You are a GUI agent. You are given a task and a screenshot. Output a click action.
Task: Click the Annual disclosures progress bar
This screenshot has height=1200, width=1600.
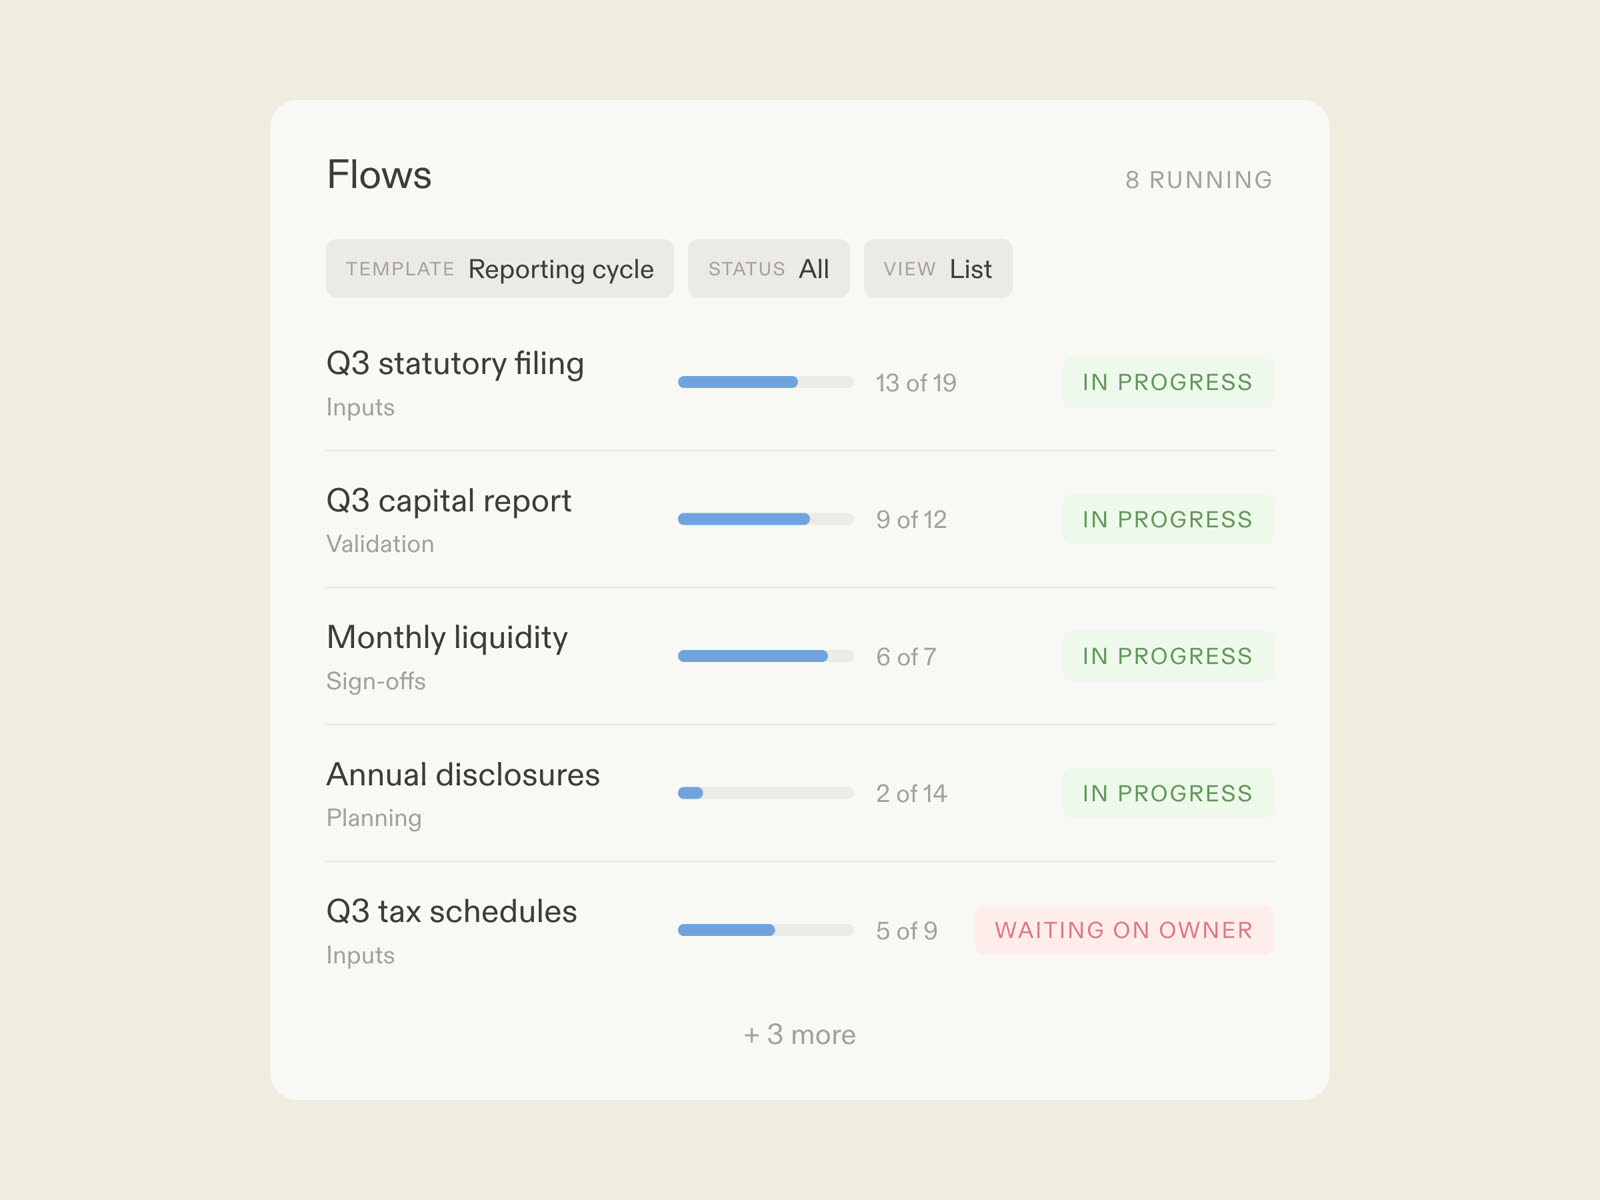coord(766,793)
